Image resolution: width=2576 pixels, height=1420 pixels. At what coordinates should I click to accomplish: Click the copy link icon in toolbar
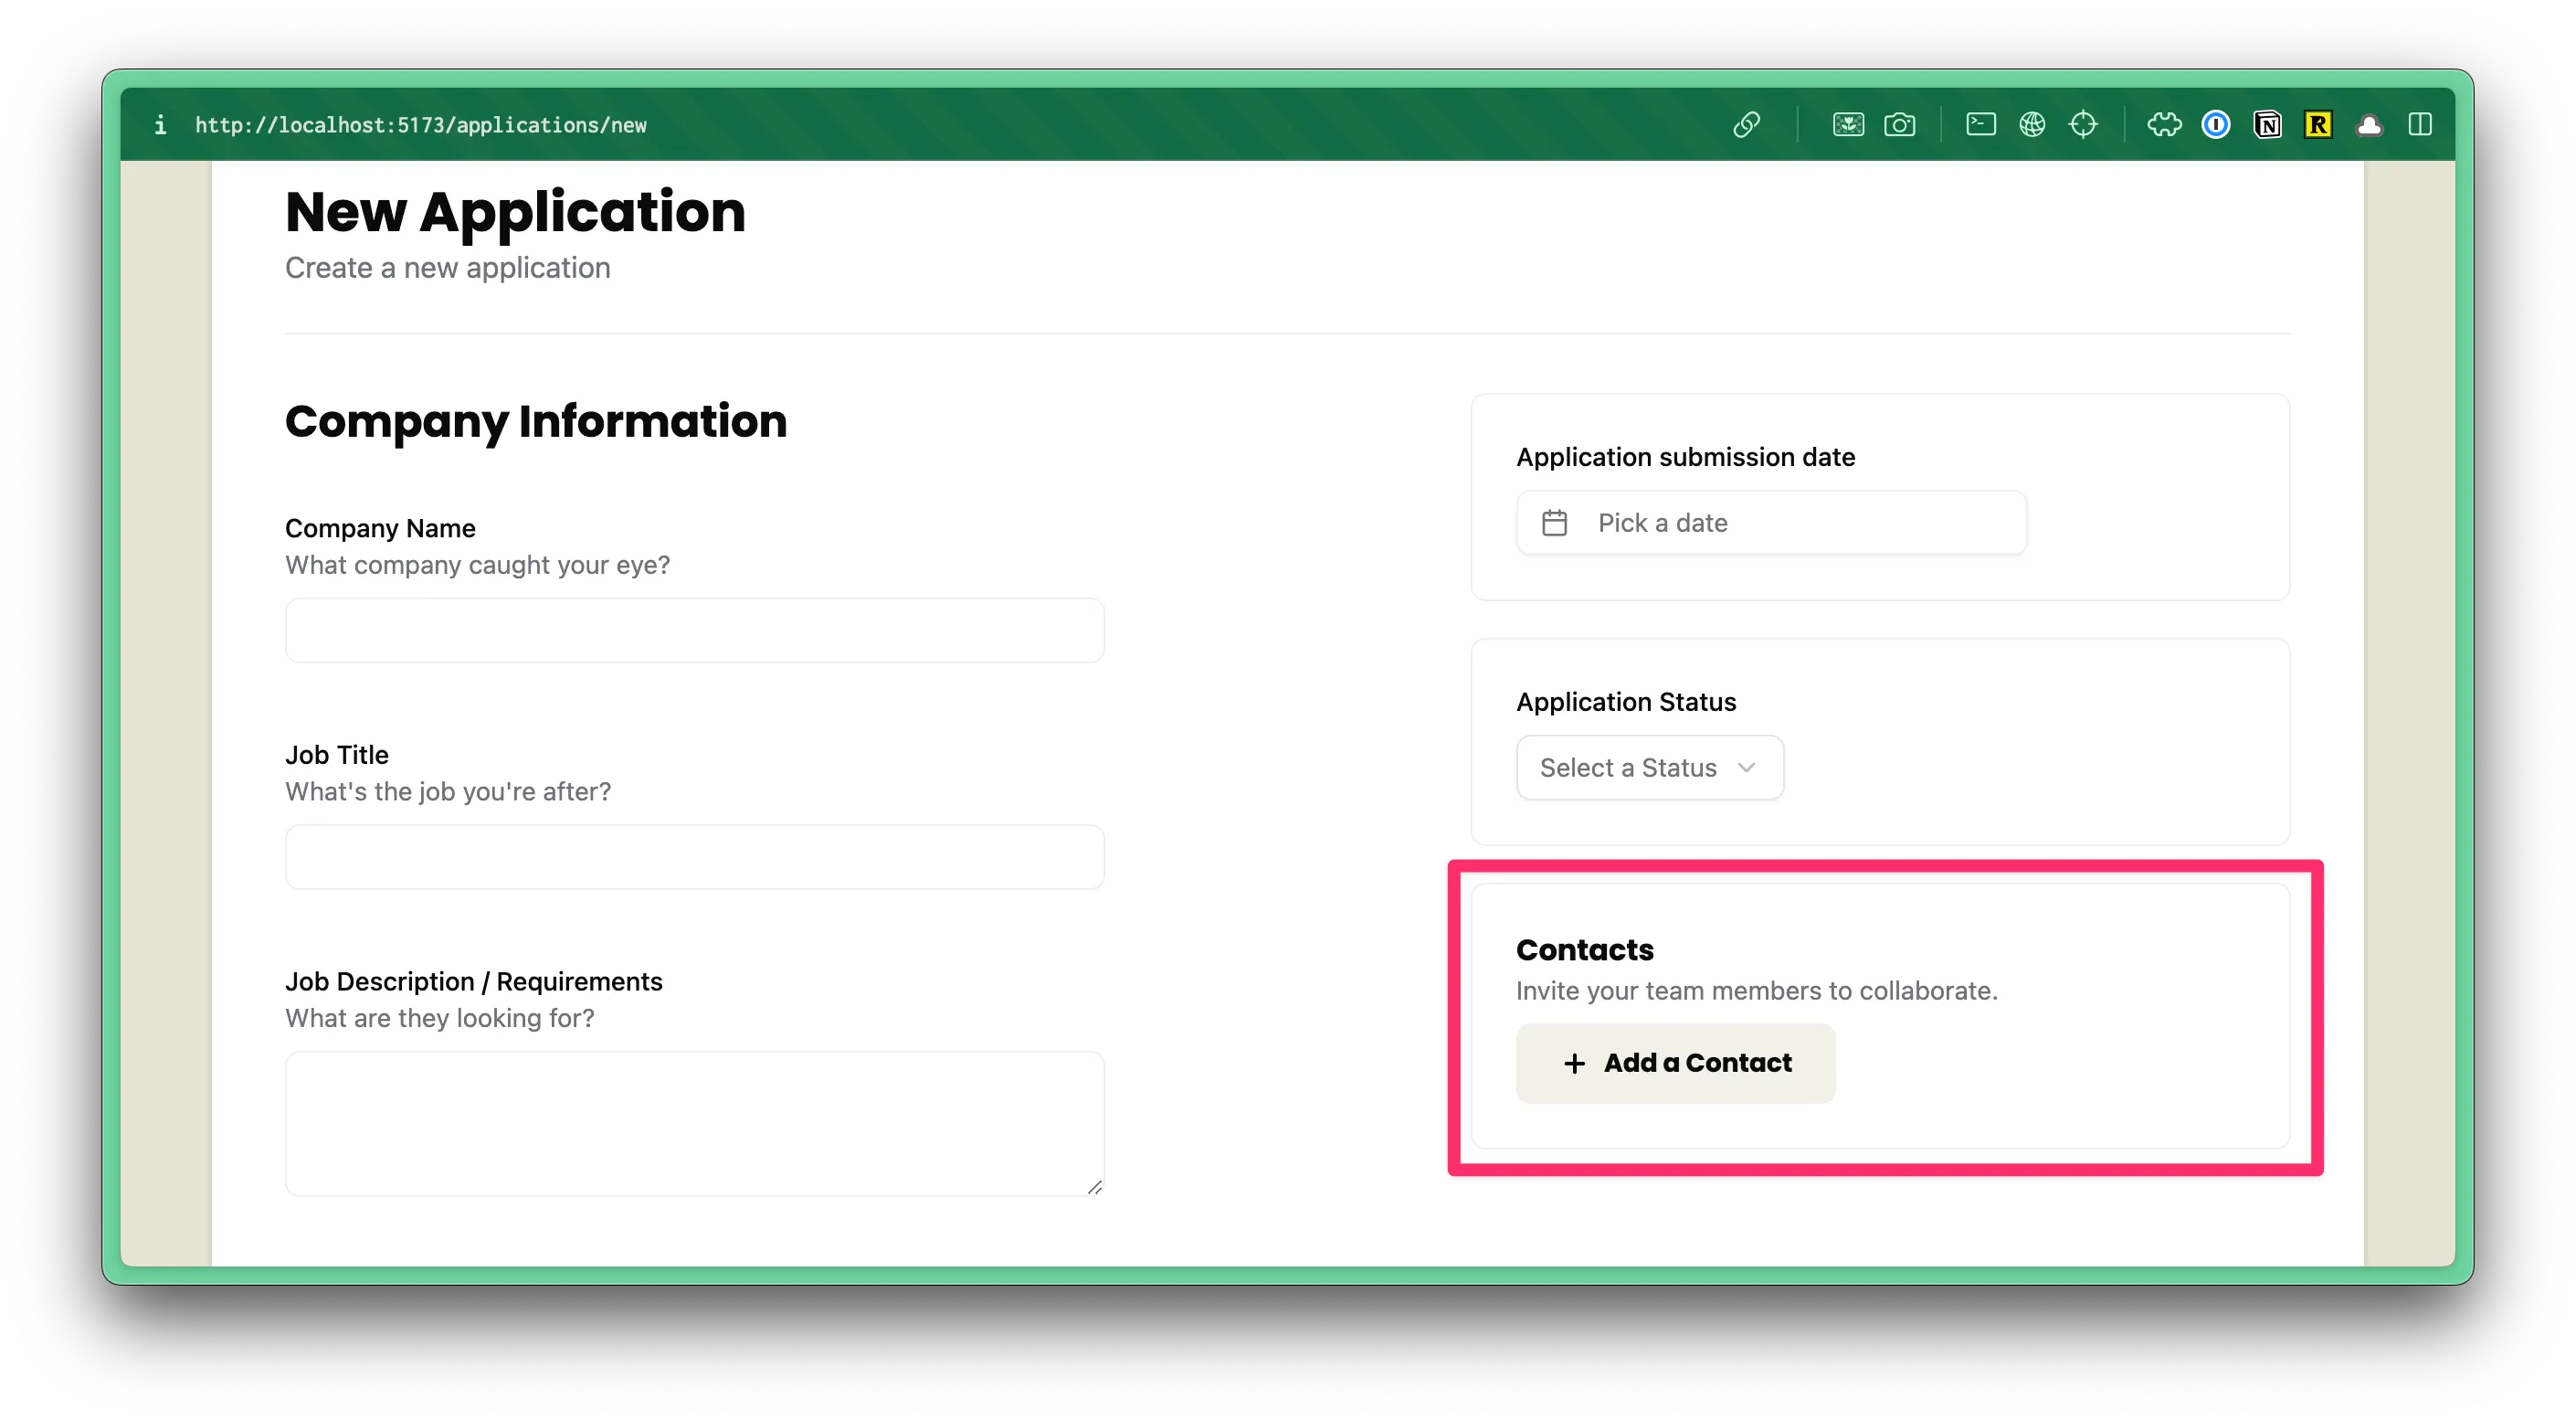click(x=1746, y=125)
